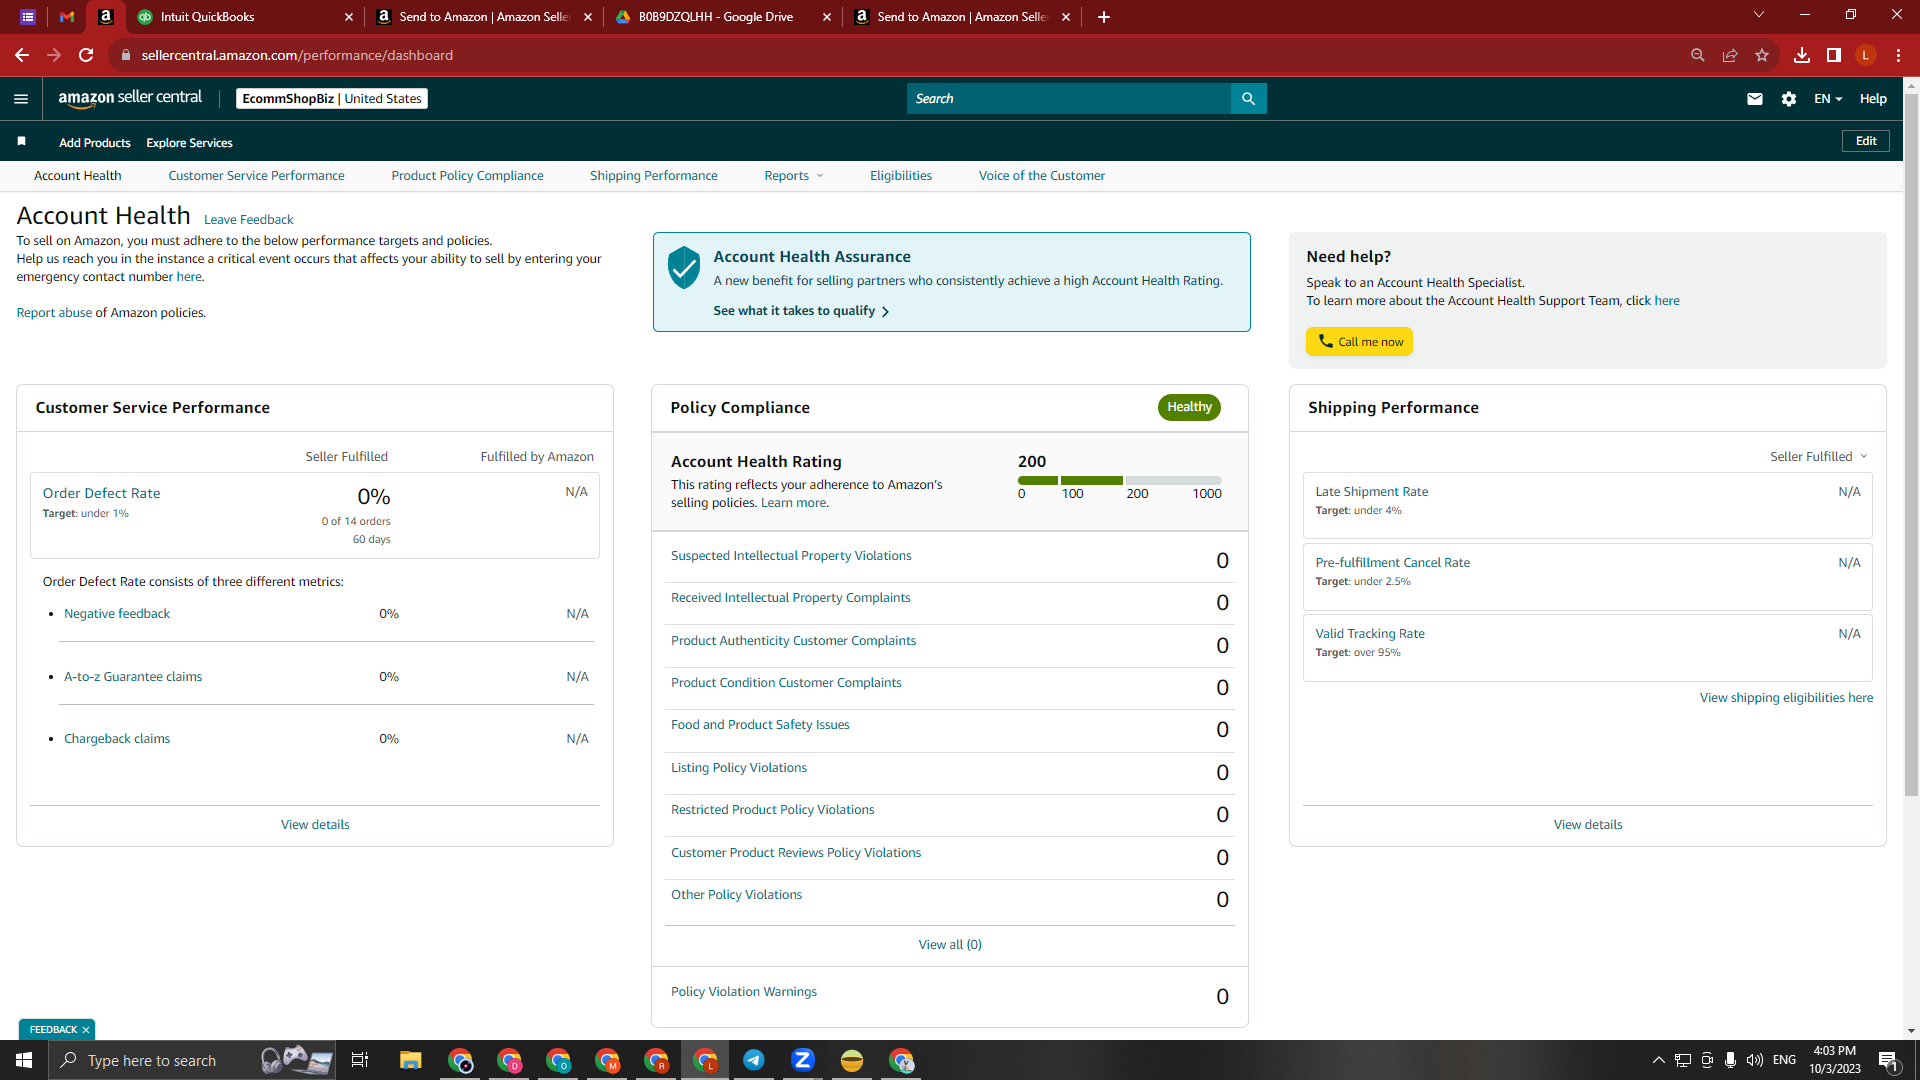This screenshot has height=1080, width=1920.
Task: Click the browser address bar
Action: [x=900, y=55]
